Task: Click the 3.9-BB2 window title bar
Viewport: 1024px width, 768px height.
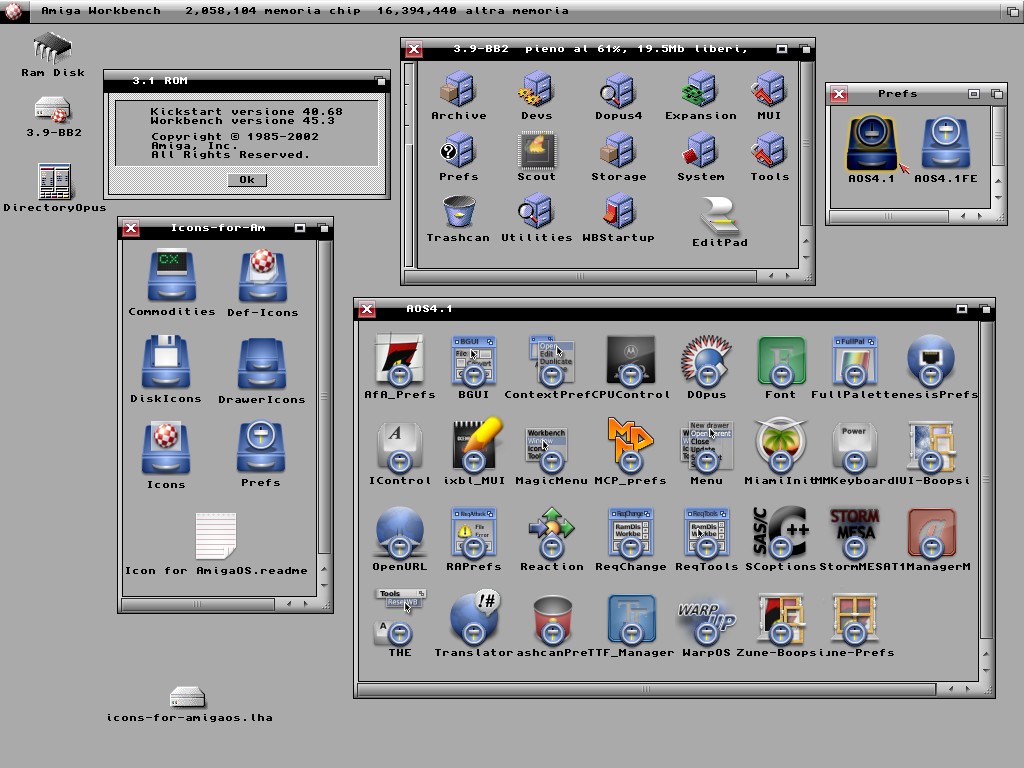Action: tap(600, 49)
